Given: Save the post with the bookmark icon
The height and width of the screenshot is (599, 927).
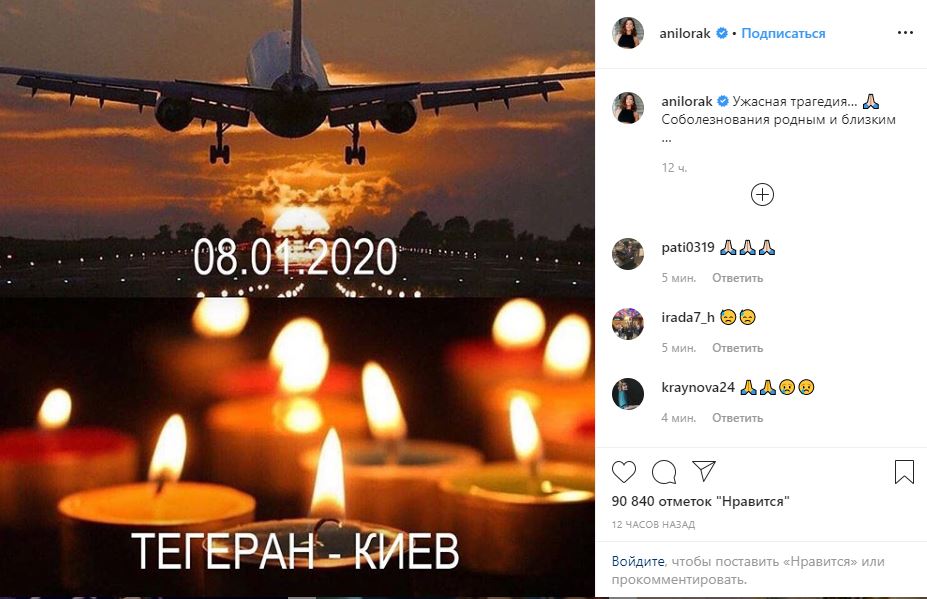Looking at the screenshot, I should (905, 472).
